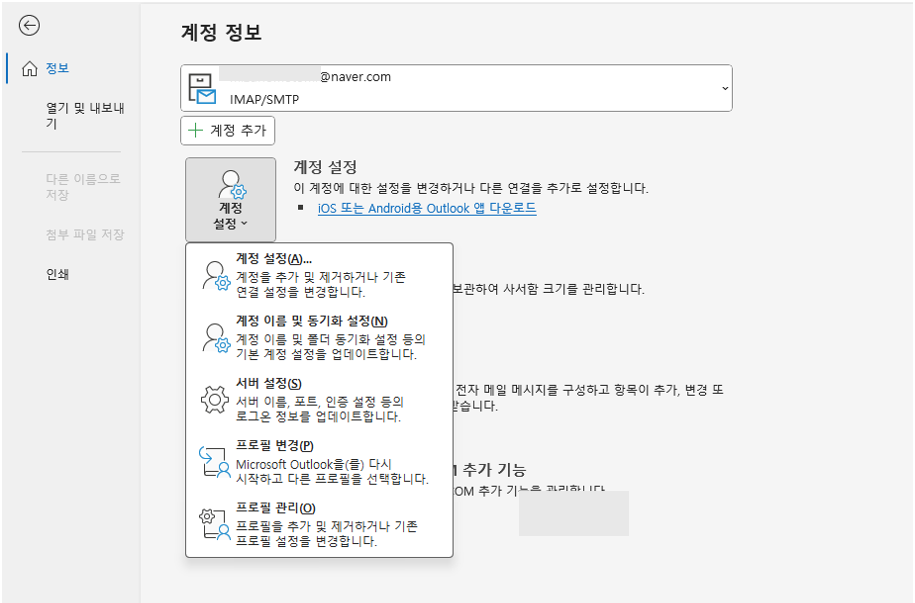Click the 계정 추가 button
915x603 pixels.
coord(228,130)
